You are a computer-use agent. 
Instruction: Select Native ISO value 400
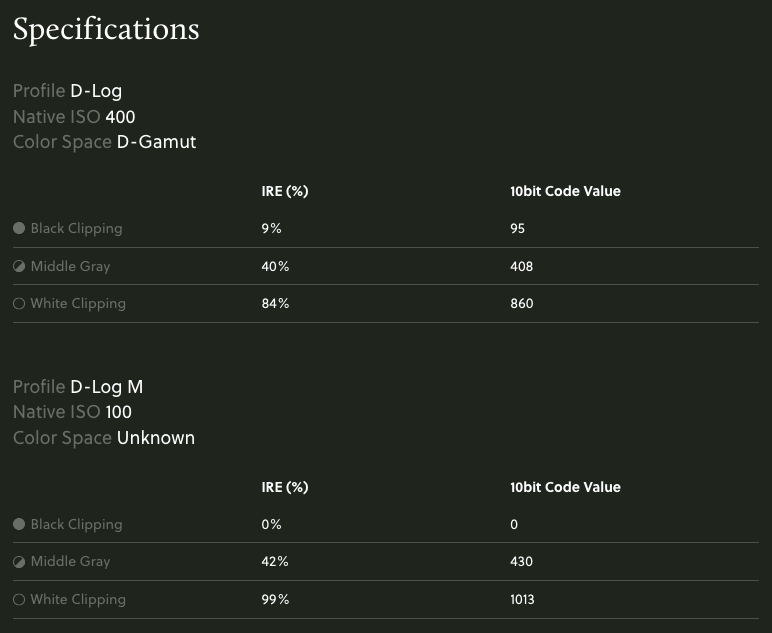[120, 117]
